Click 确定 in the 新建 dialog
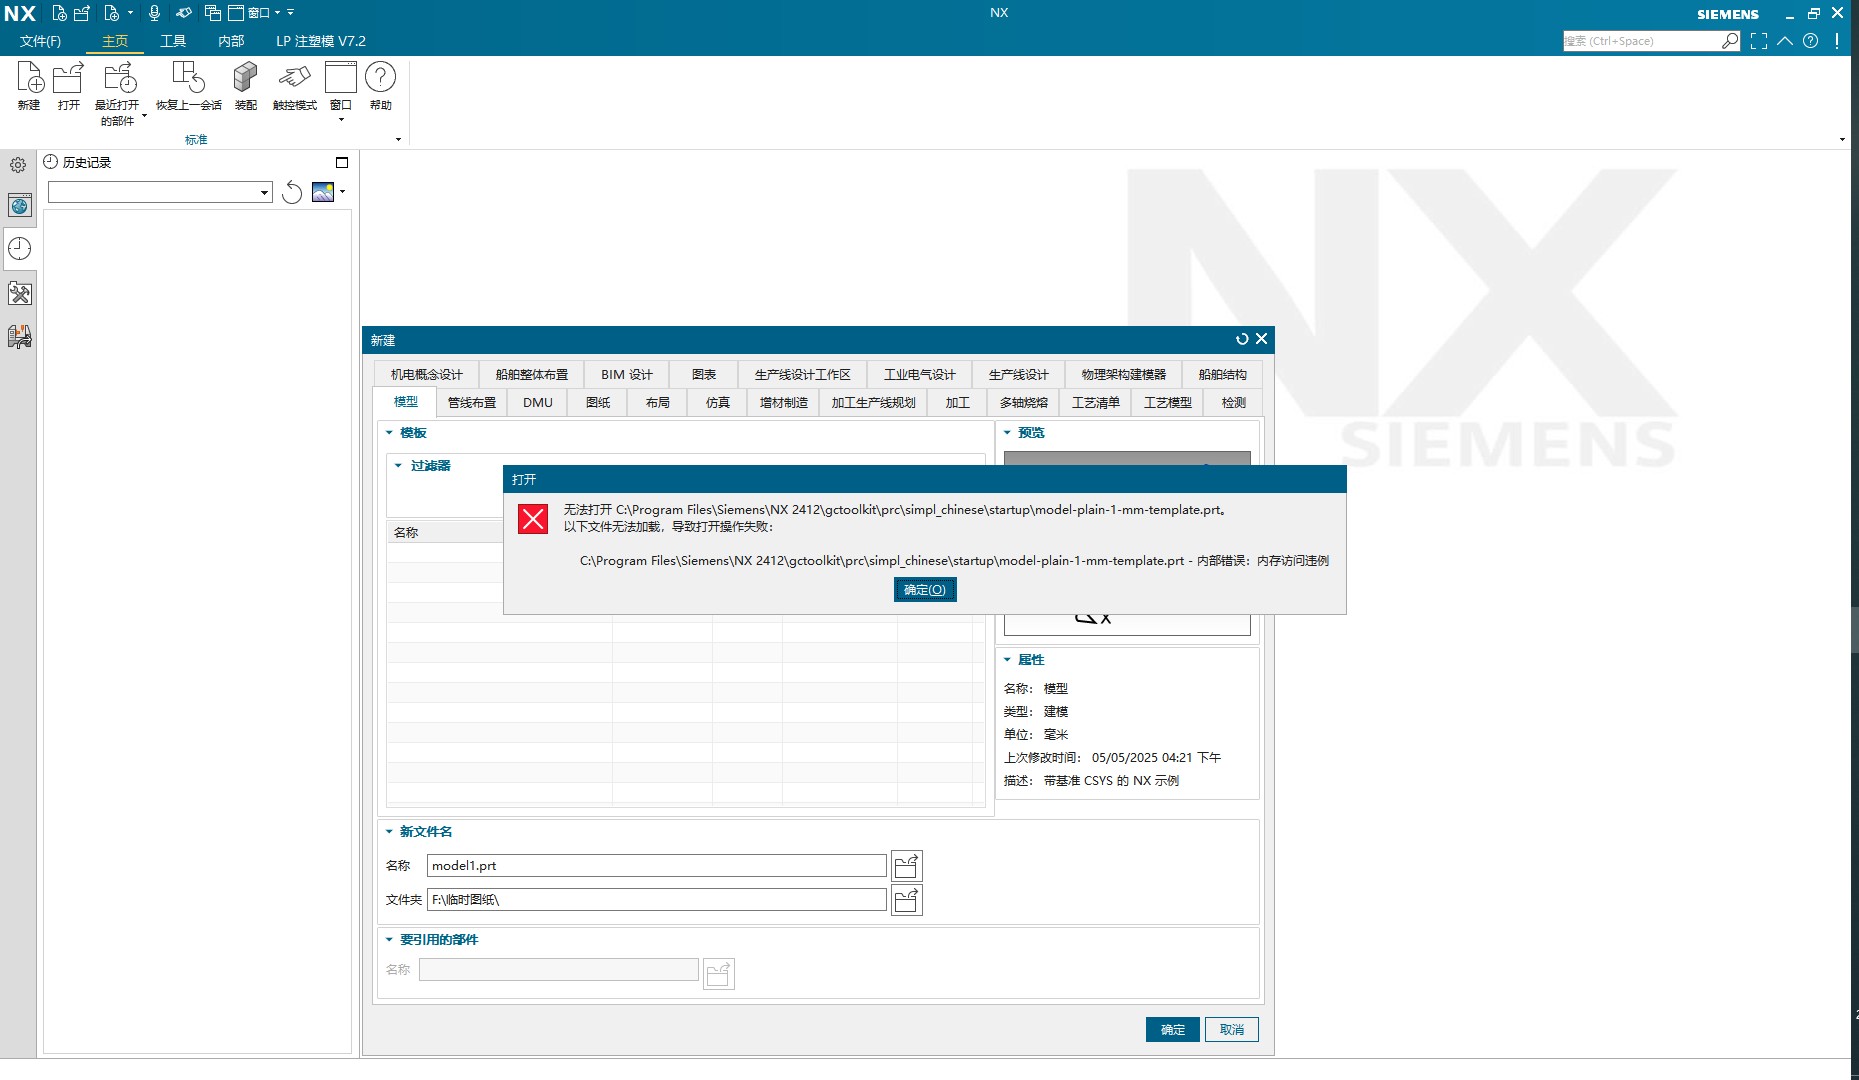This screenshot has height=1080, width=1859. (x=1173, y=1030)
